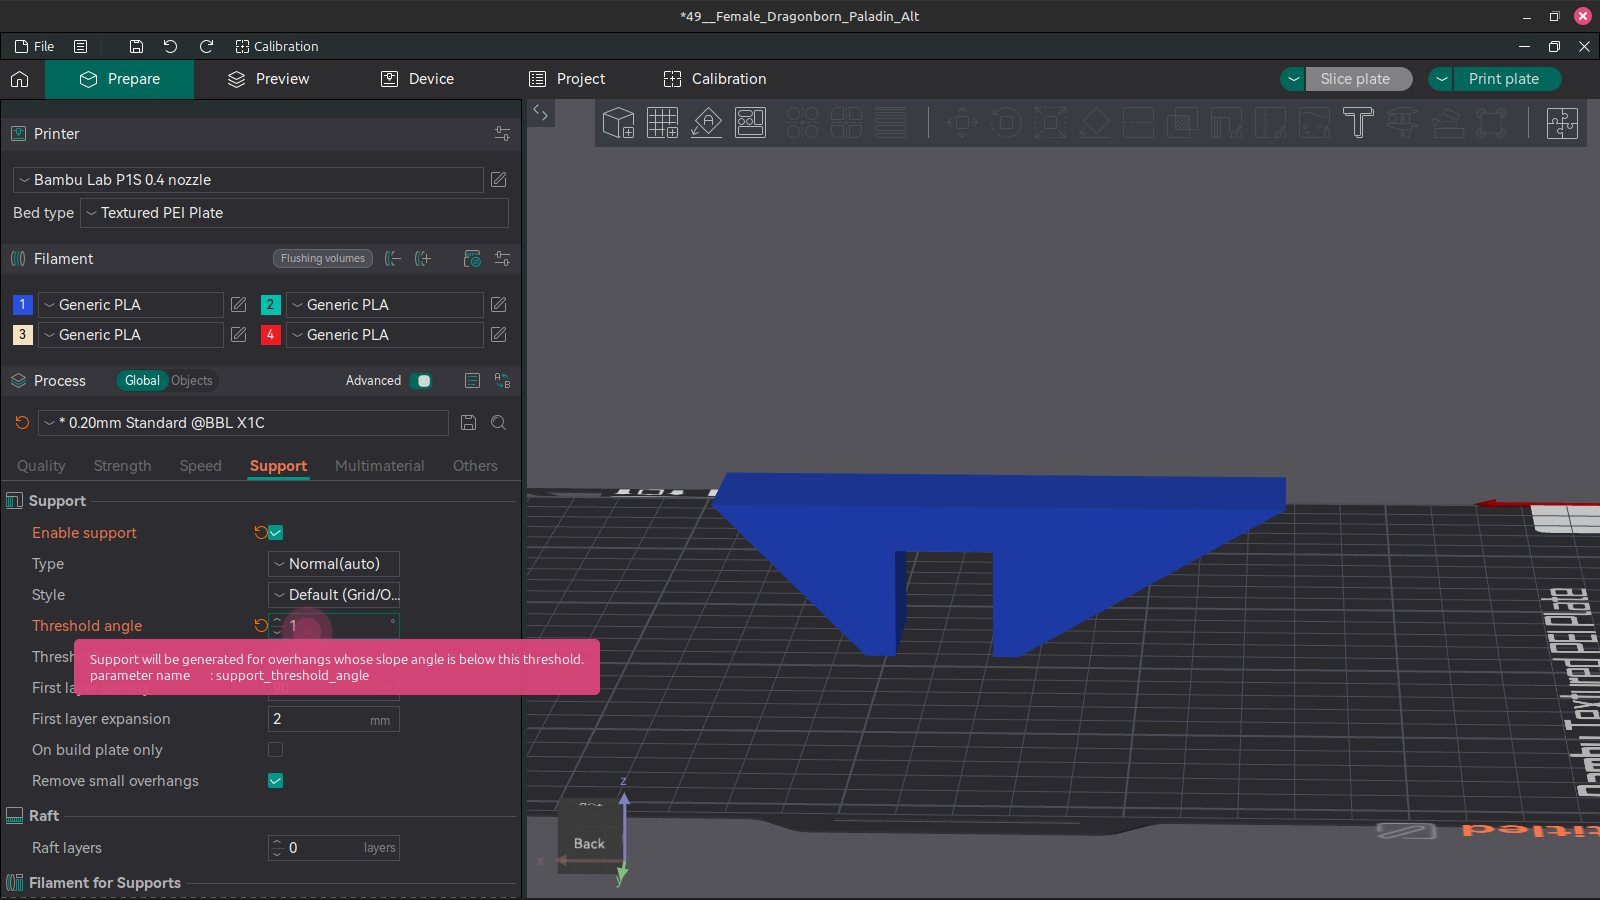This screenshot has width=1600, height=900.
Task: Click the Print plate button
Action: point(1505,79)
